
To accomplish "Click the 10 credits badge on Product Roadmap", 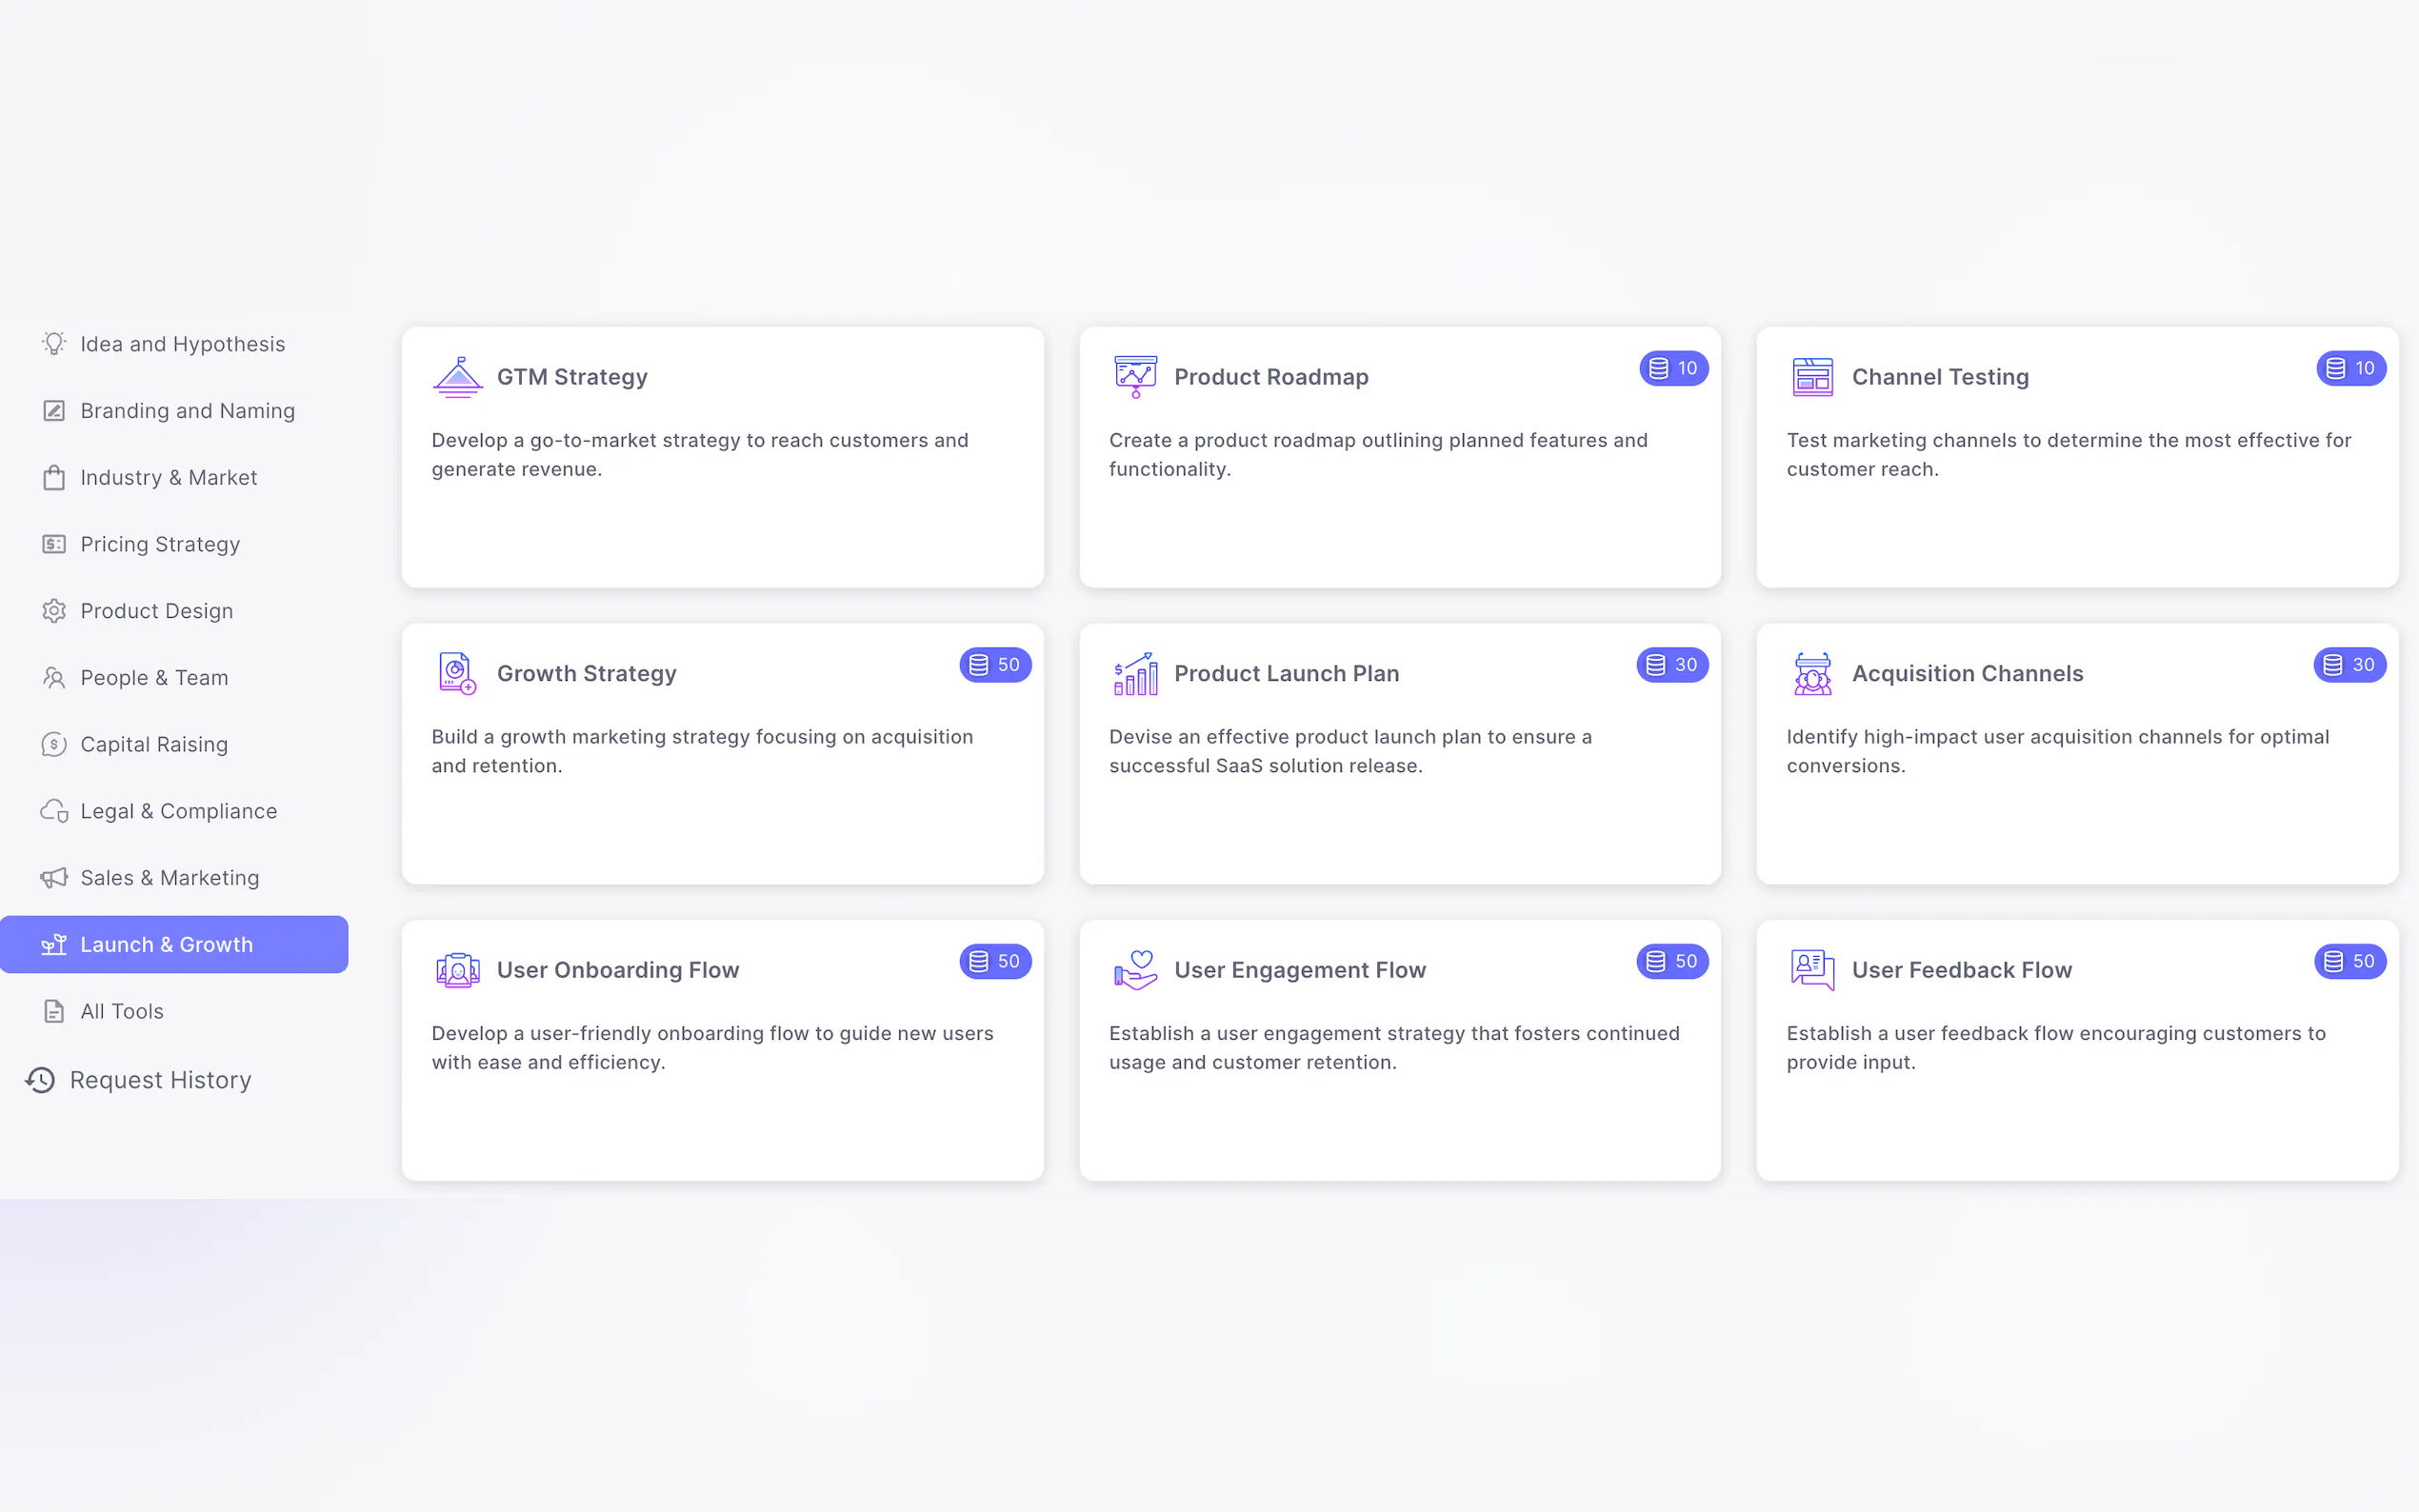I will (1673, 368).
